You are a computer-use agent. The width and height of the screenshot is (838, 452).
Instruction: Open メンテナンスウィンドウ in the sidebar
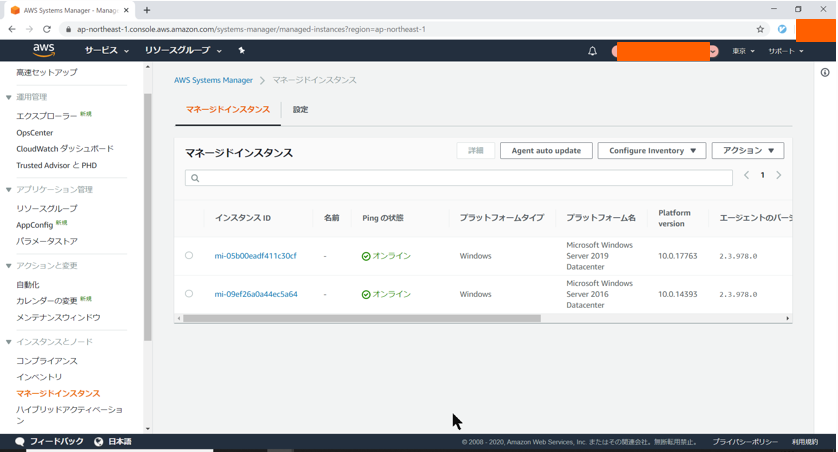pos(58,317)
